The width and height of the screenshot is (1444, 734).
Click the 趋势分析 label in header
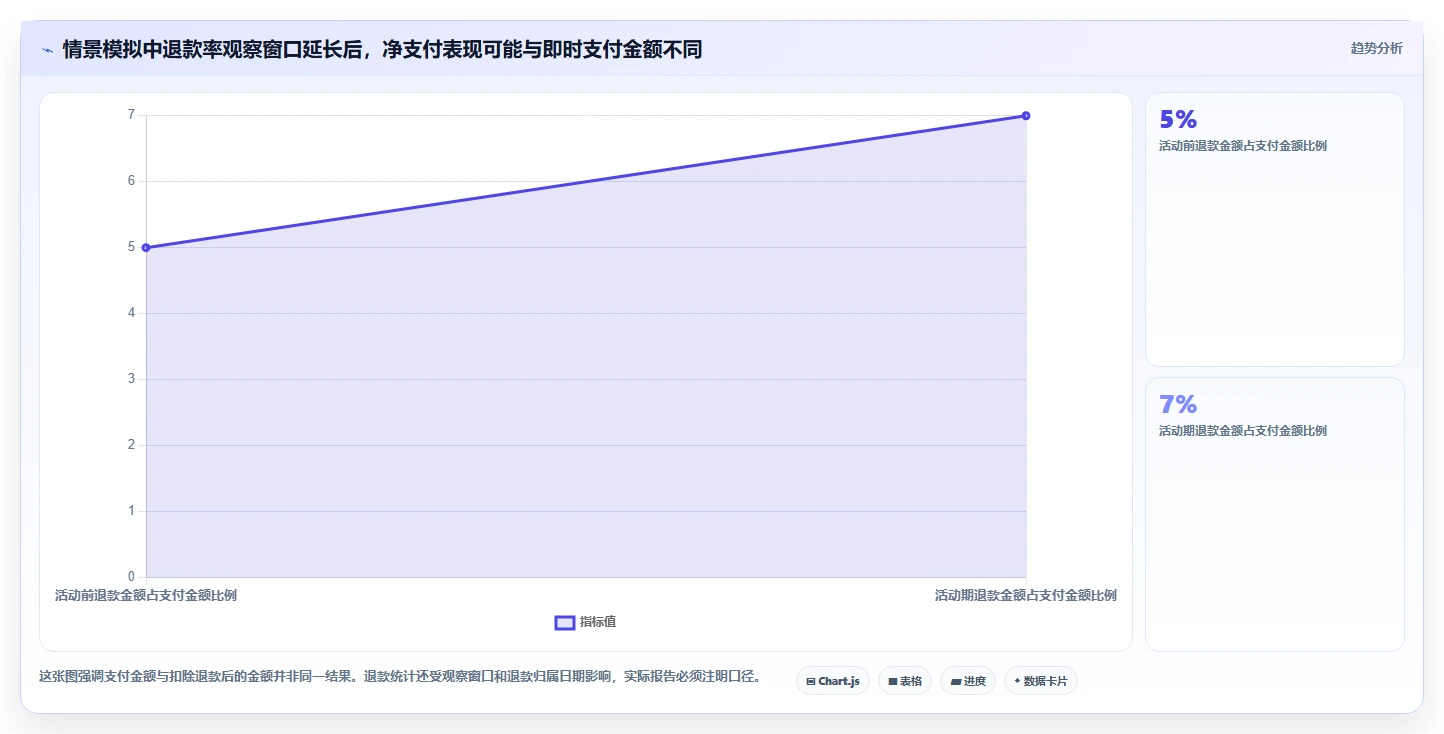(1376, 48)
